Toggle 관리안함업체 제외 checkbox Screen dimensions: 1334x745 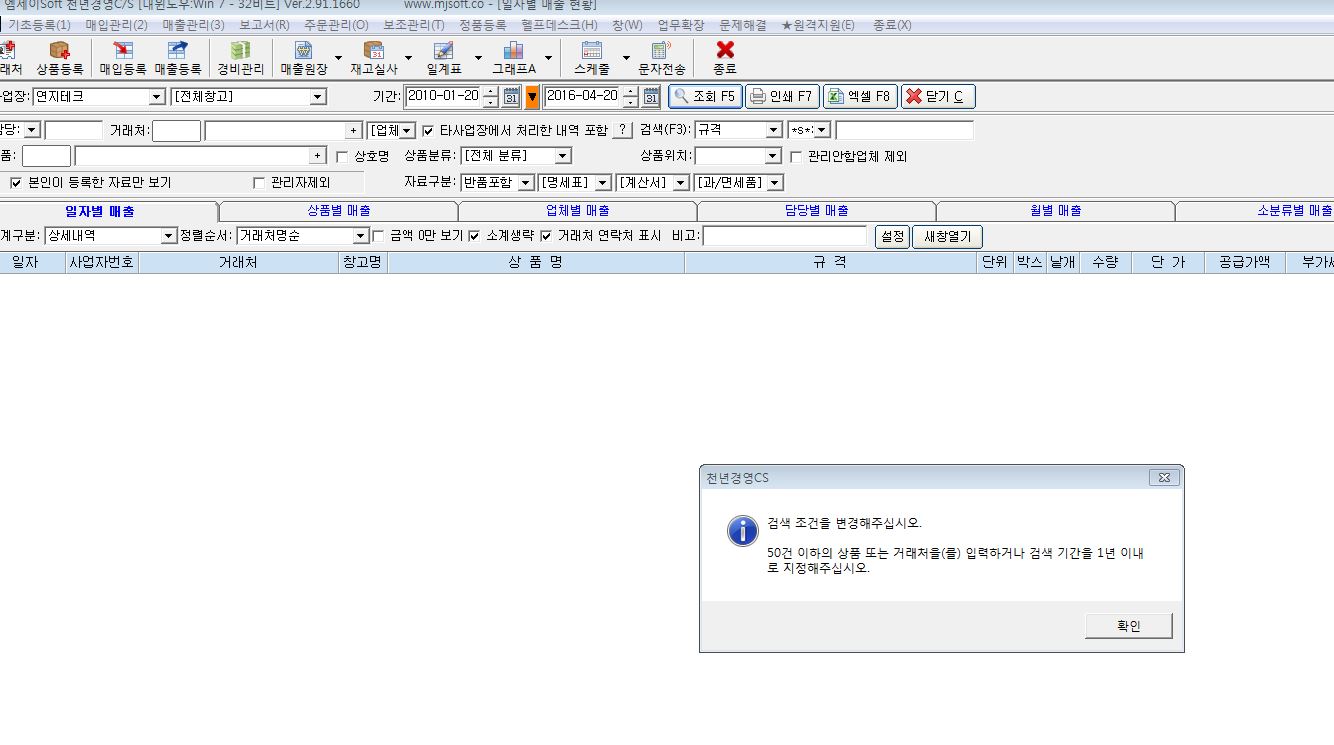tap(796, 157)
